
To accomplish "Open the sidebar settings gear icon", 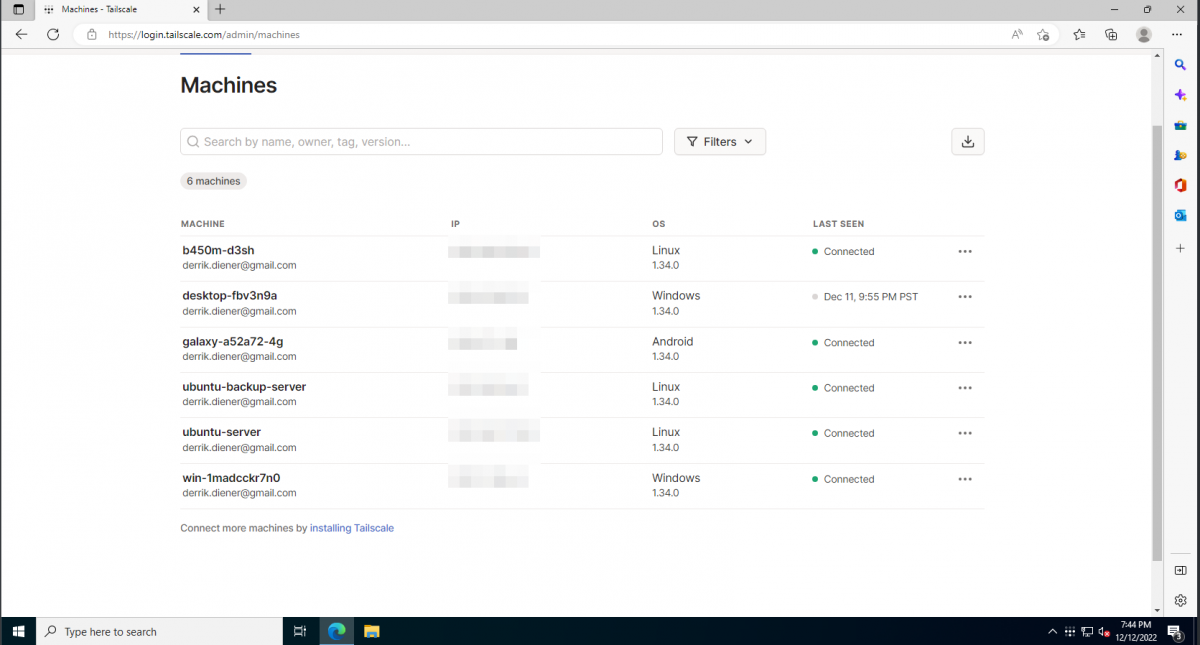I will [1180, 600].
